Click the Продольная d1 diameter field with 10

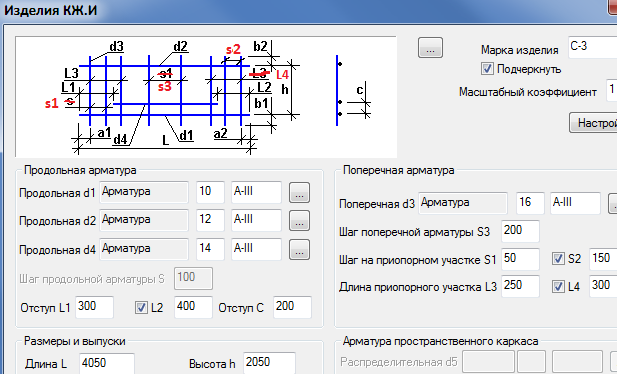(210, 192)
